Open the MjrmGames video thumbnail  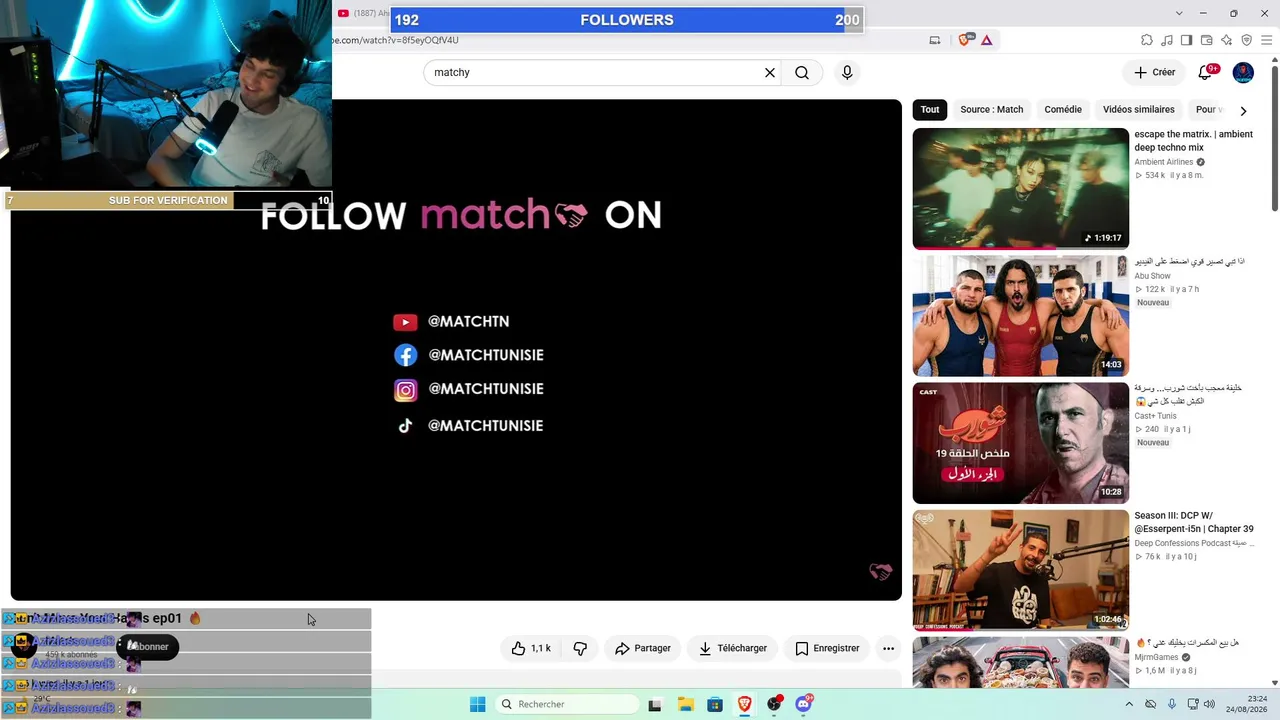pyautogui.click(x=1021, y=662)
